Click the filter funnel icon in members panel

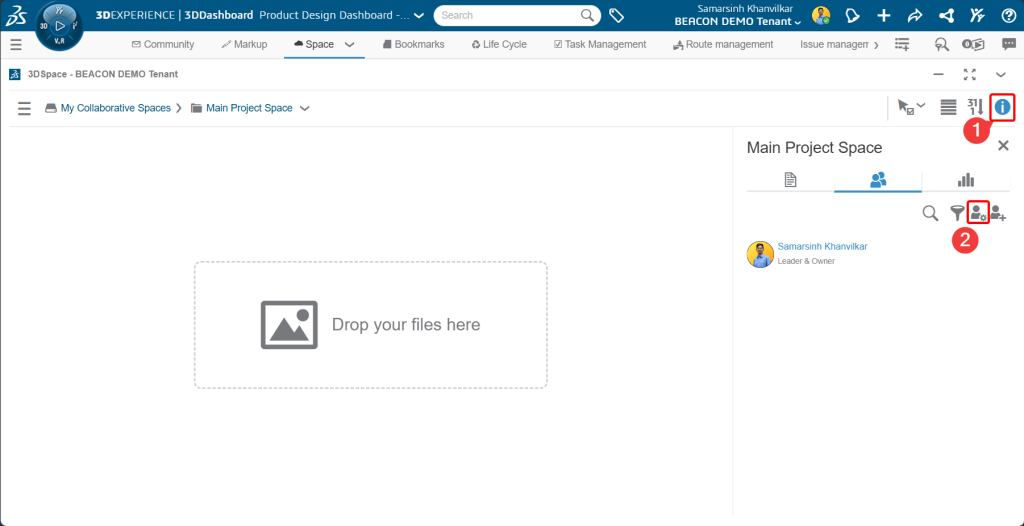[x=957, y=212]
